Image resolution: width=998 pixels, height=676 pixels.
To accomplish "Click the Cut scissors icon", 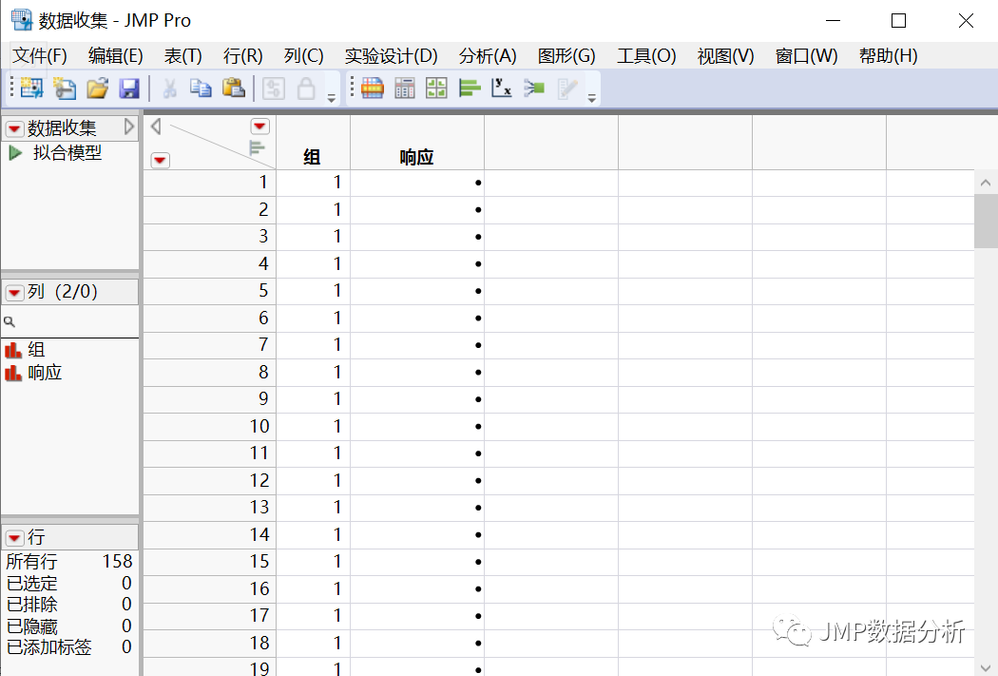I will coord(169,88).
